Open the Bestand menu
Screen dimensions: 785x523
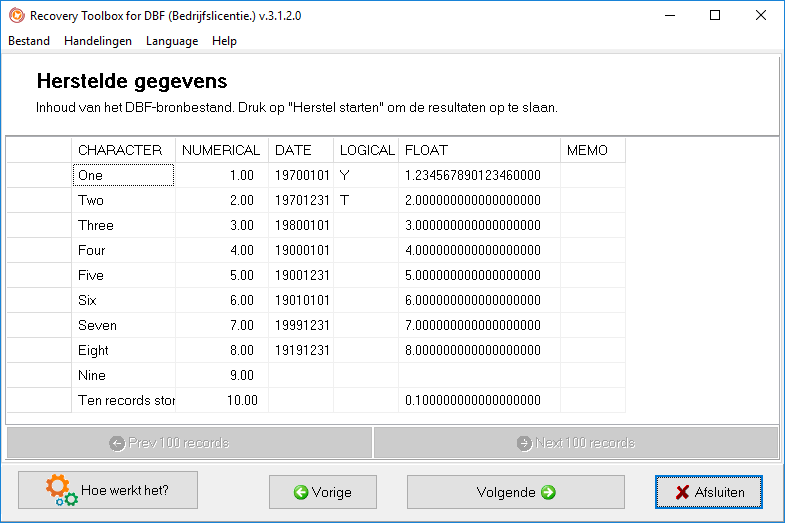pos(29,41)
